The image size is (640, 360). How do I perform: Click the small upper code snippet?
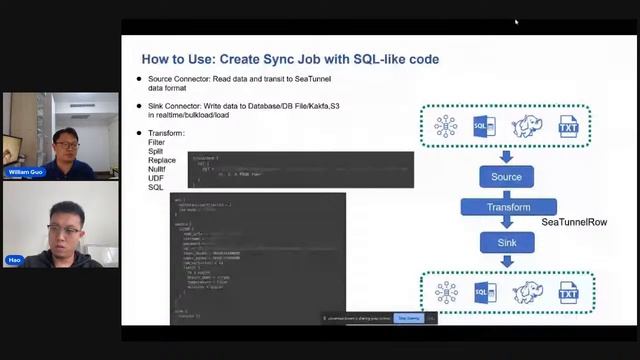point(301,170)
